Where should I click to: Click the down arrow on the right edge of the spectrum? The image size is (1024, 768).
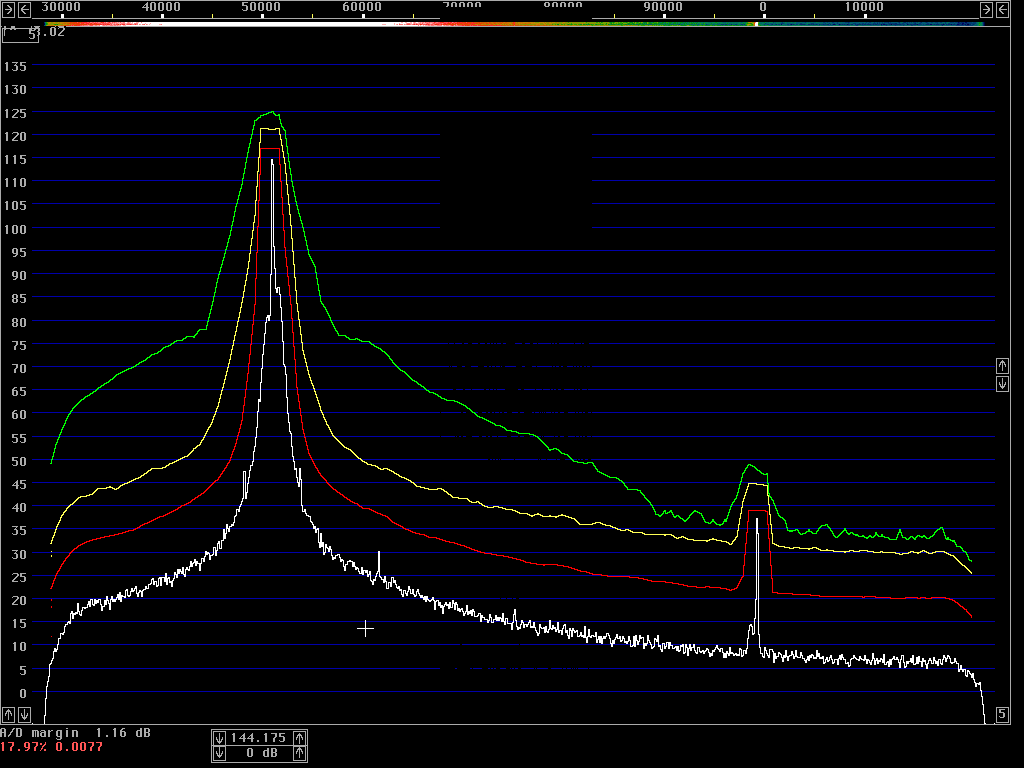pos(1002,383)
